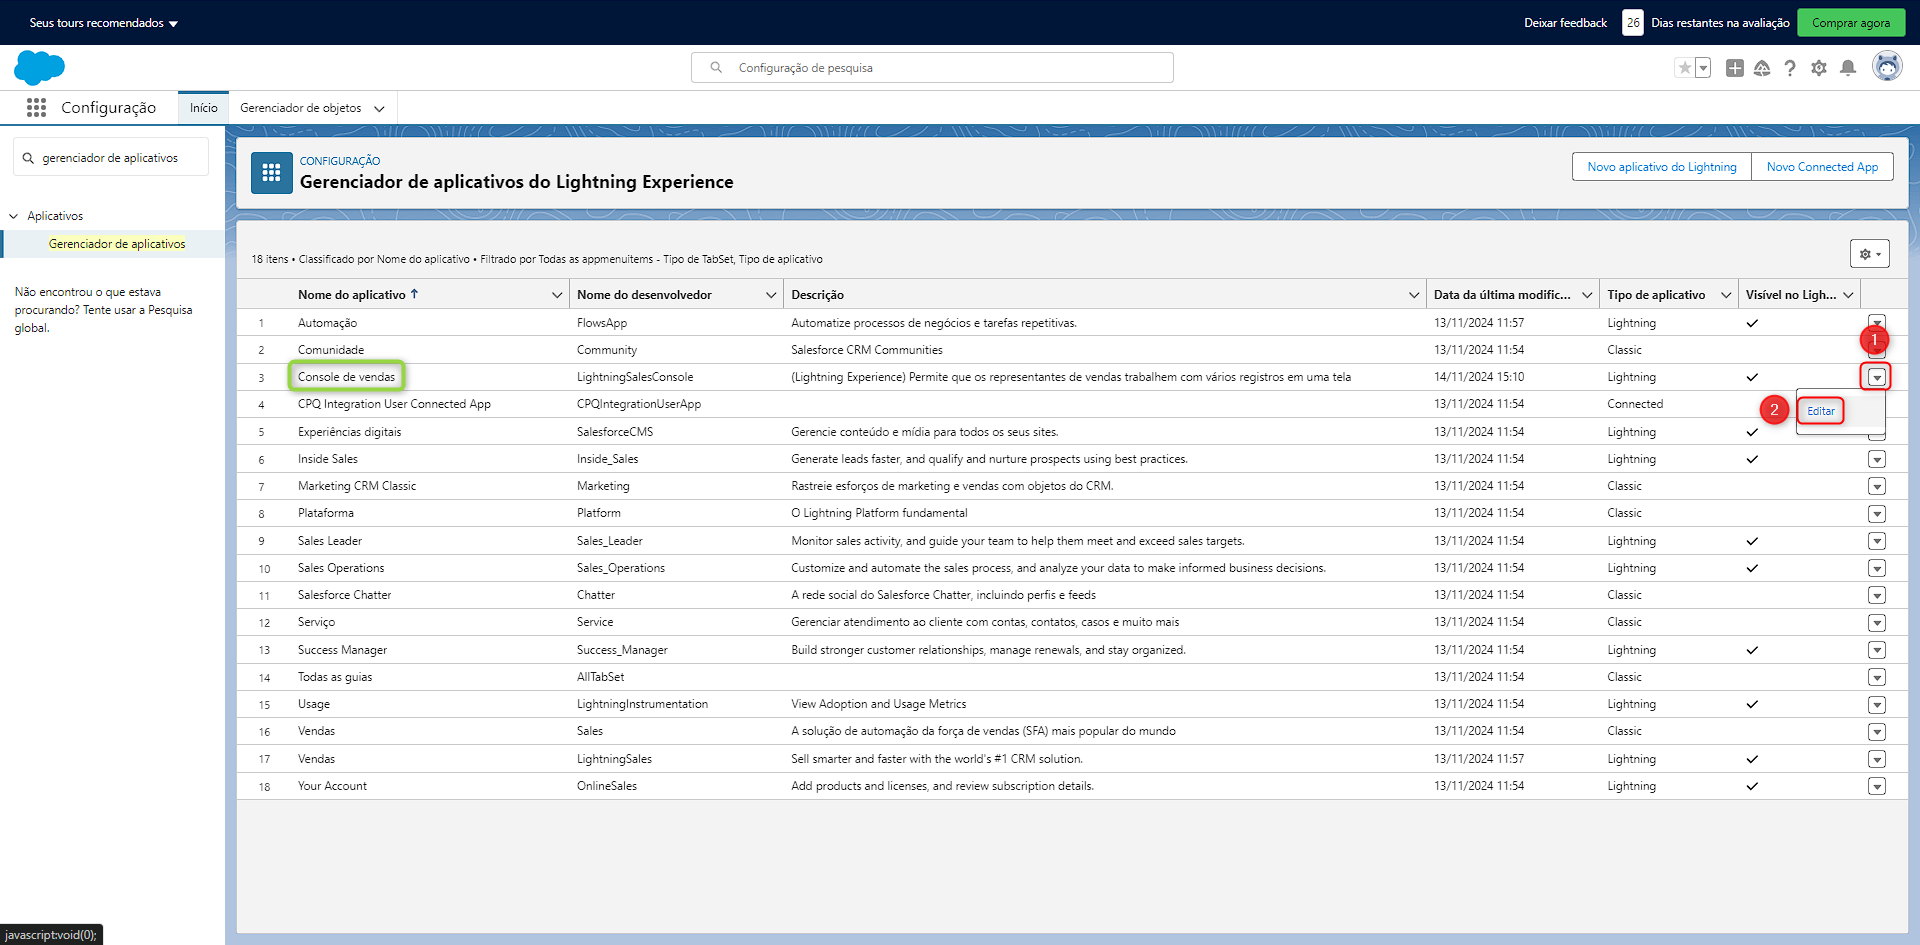Screen dimensions: 1920x945
Task: Open row actions dropdown for Console de vendas
Action: point(1877,377)
